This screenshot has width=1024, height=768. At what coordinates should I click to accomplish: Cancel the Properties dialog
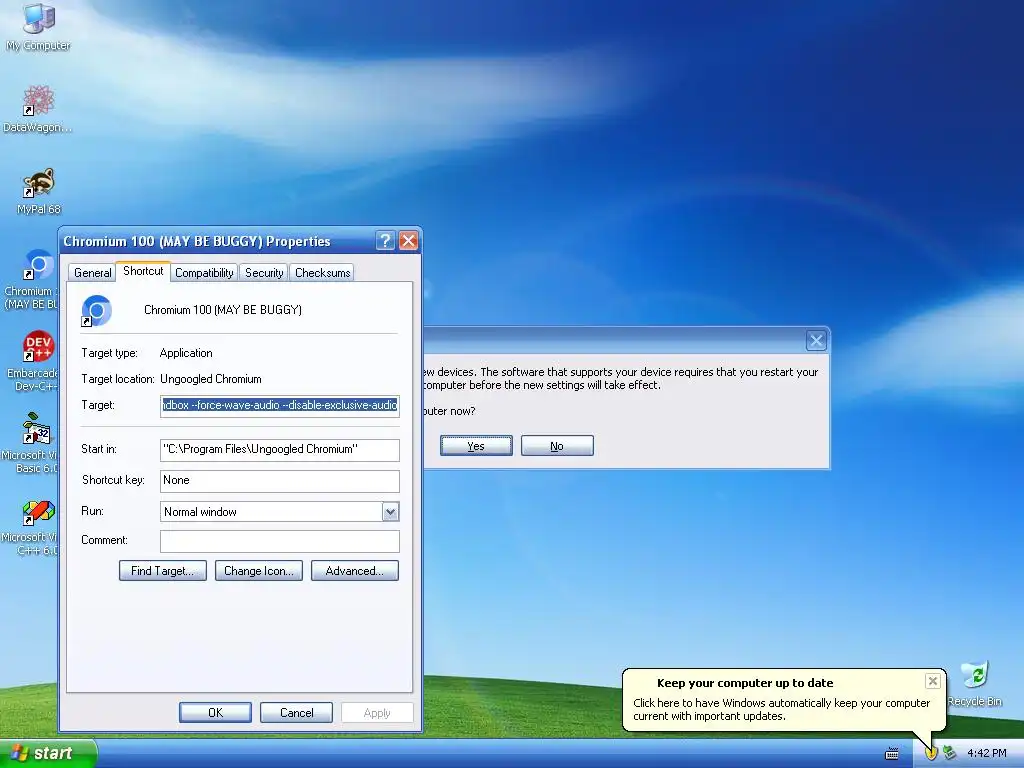pyautogui.click(x=296, y=712)
